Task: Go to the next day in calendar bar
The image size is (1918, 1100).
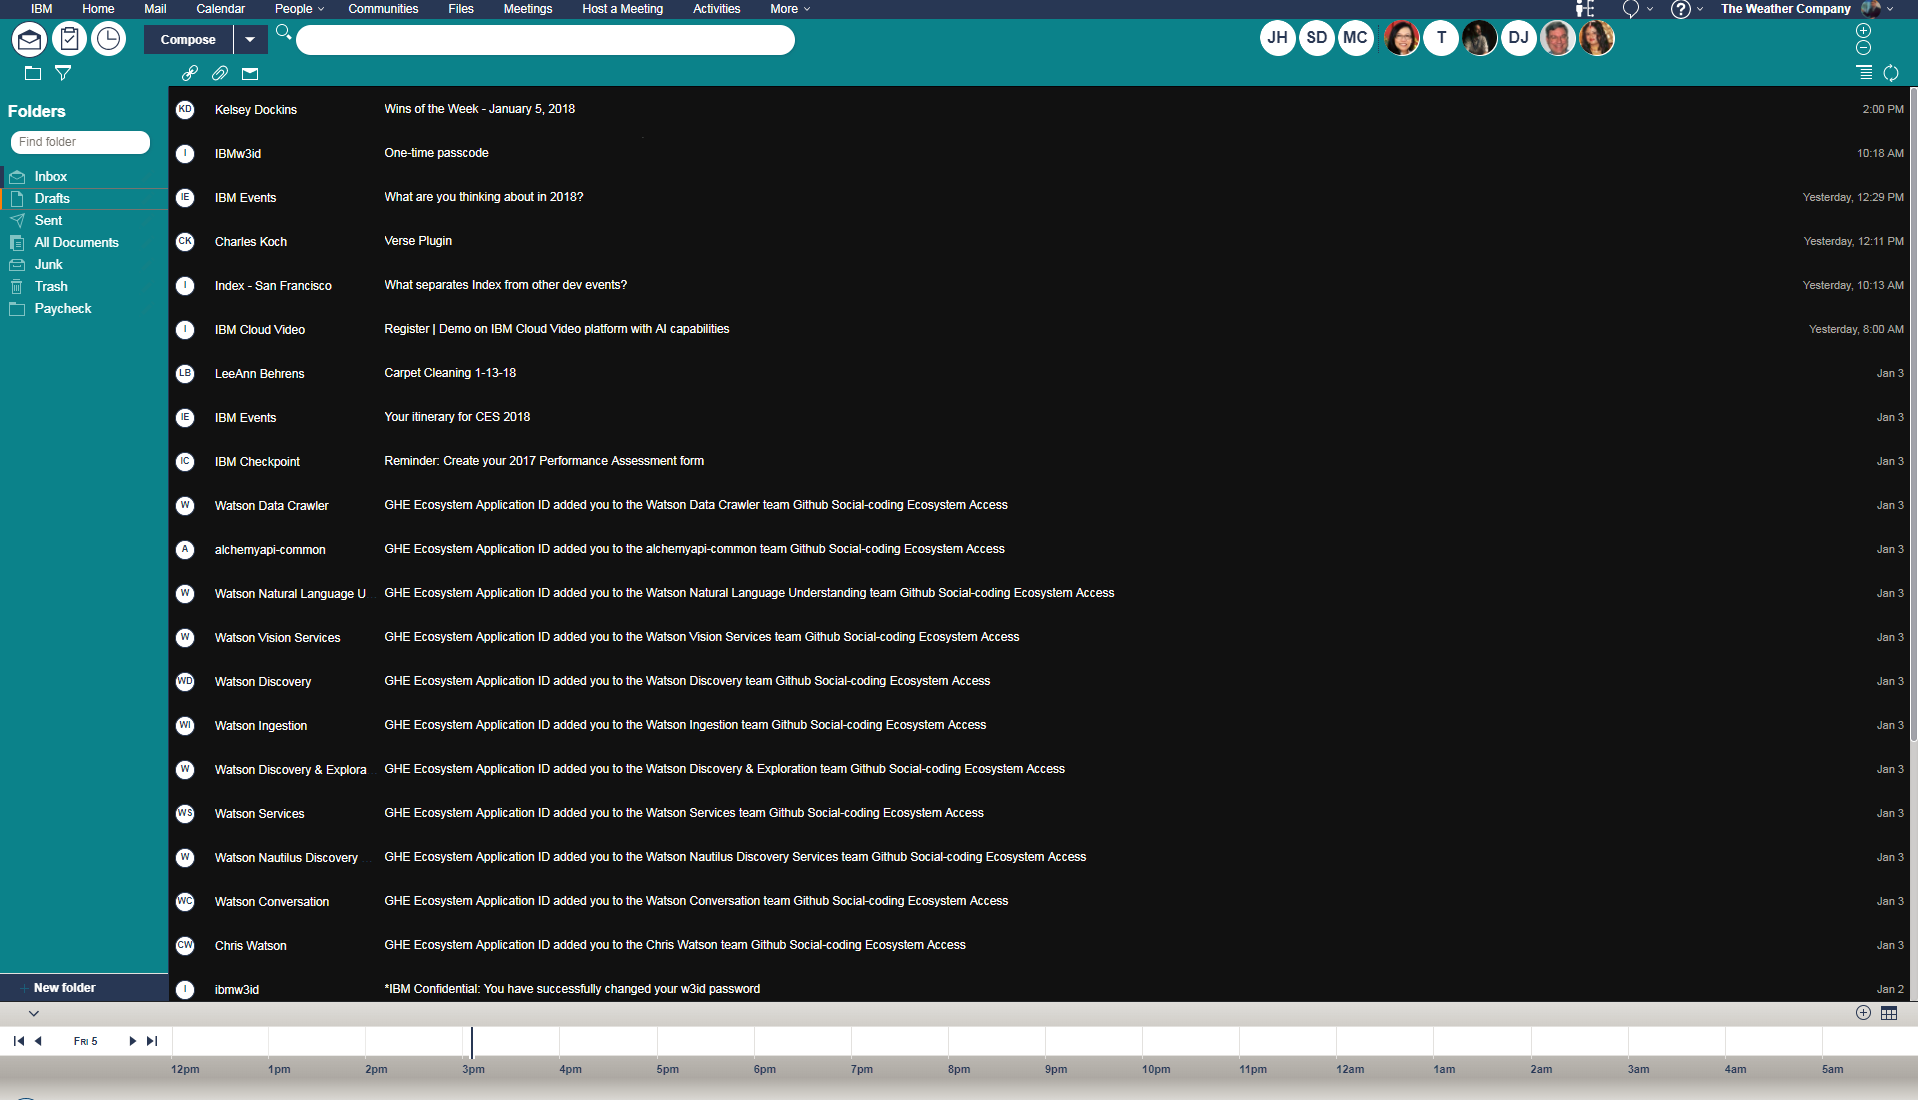Action: tap(132, 1041)
